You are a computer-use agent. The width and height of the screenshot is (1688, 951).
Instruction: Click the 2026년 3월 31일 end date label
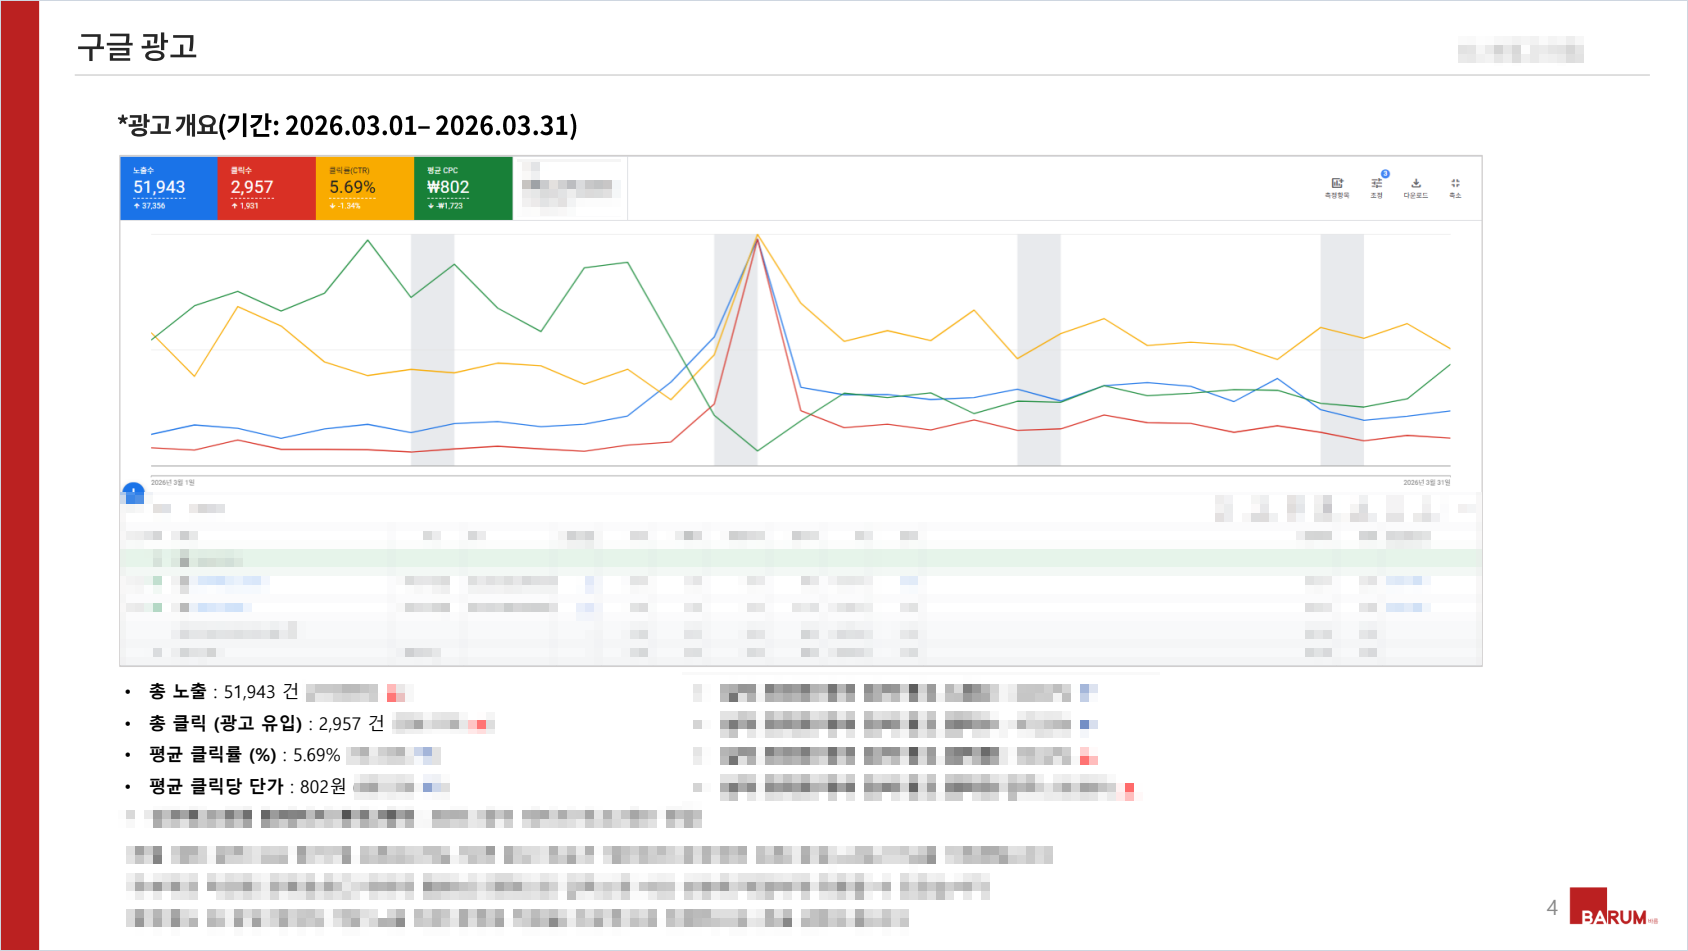pos(1426,483)
